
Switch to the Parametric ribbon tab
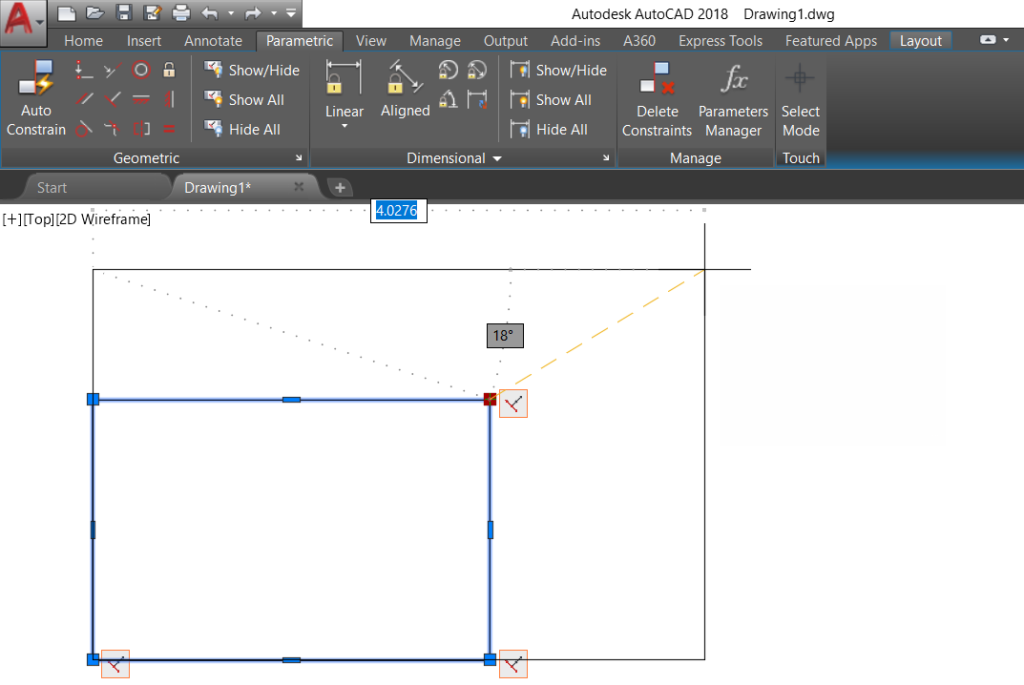(x=300, y=40)
